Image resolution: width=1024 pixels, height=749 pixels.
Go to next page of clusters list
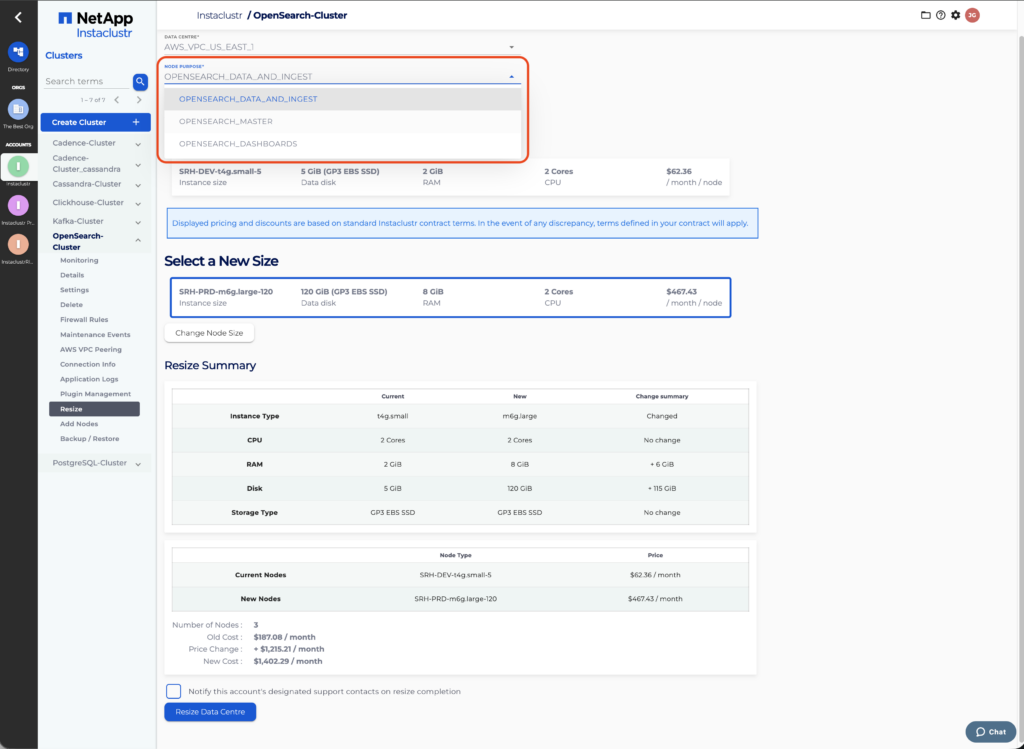(x=139, y=100)
